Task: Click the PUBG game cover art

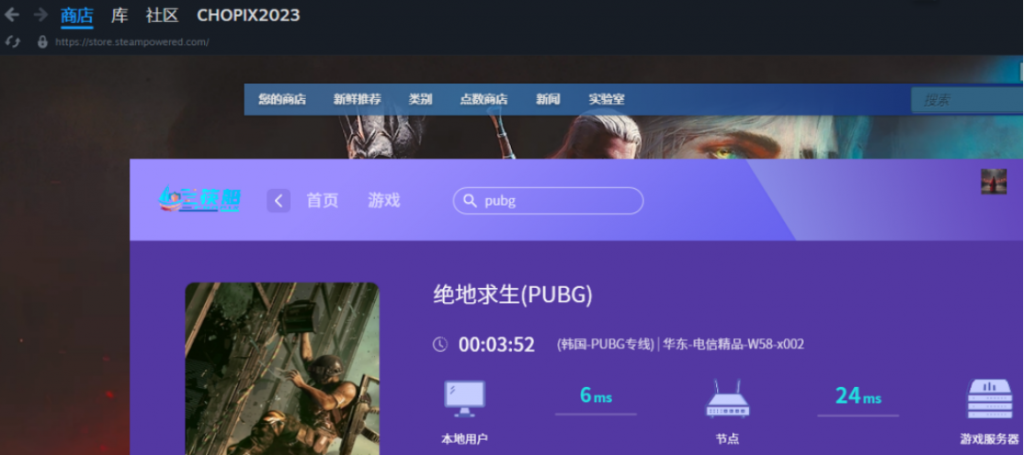Action: coord(282,368)
